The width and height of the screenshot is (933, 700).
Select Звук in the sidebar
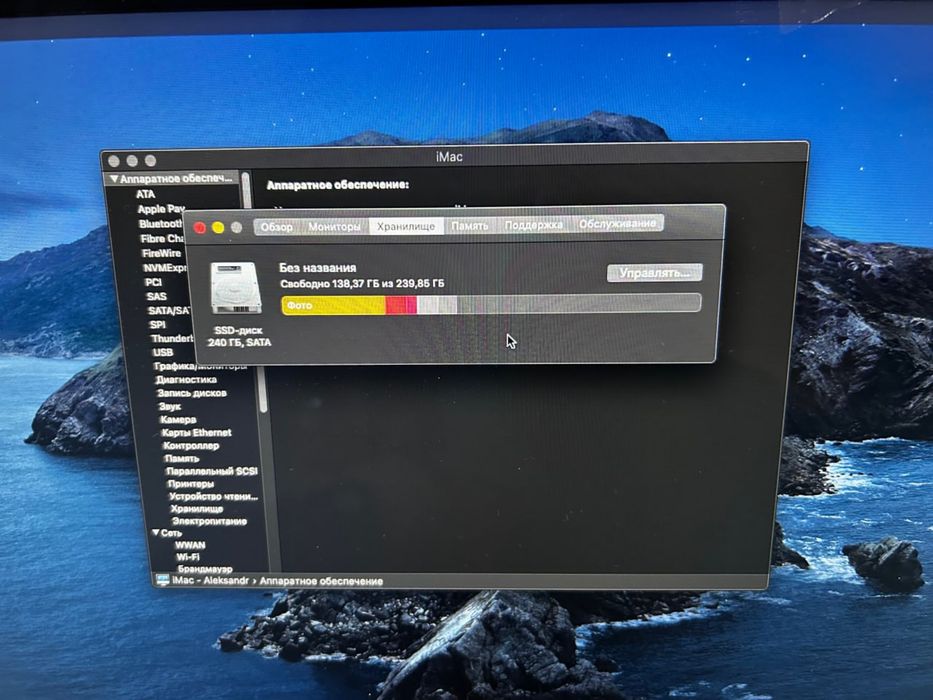pyautogui.click(x=170, y=407)
